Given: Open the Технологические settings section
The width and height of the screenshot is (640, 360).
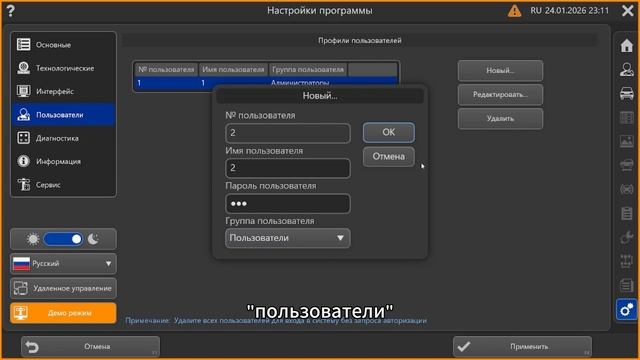Looking at the screenshot, I should (x=63, y=68).
